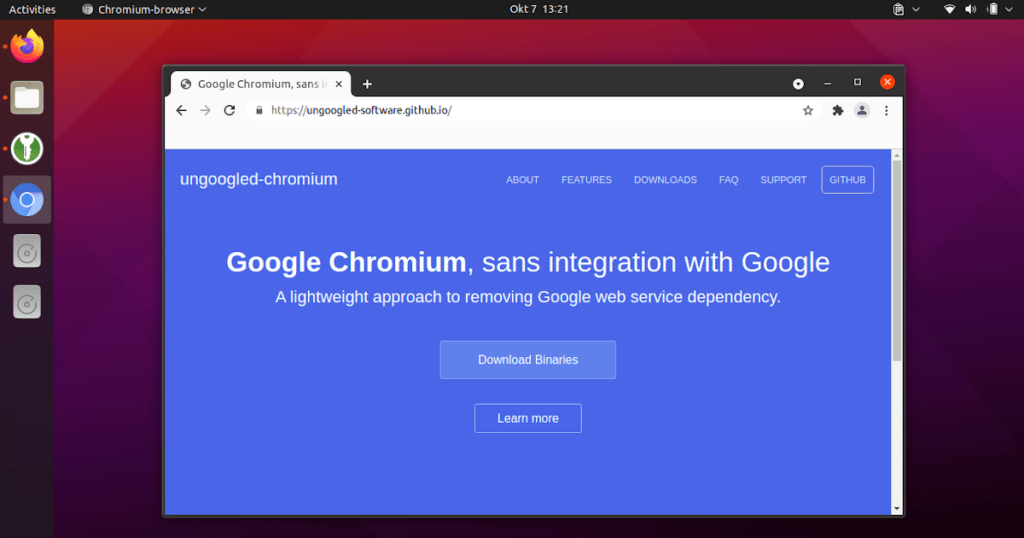Click the padlock site info icon
This screenshot has width=1024, height=538.
pos(258,110)
